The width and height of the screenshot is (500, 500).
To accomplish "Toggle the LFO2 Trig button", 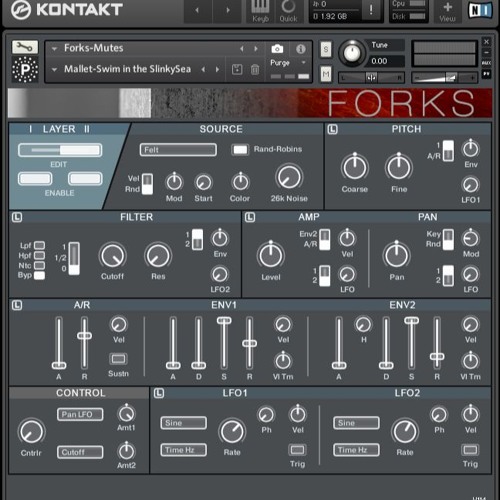I will [470, 450].
